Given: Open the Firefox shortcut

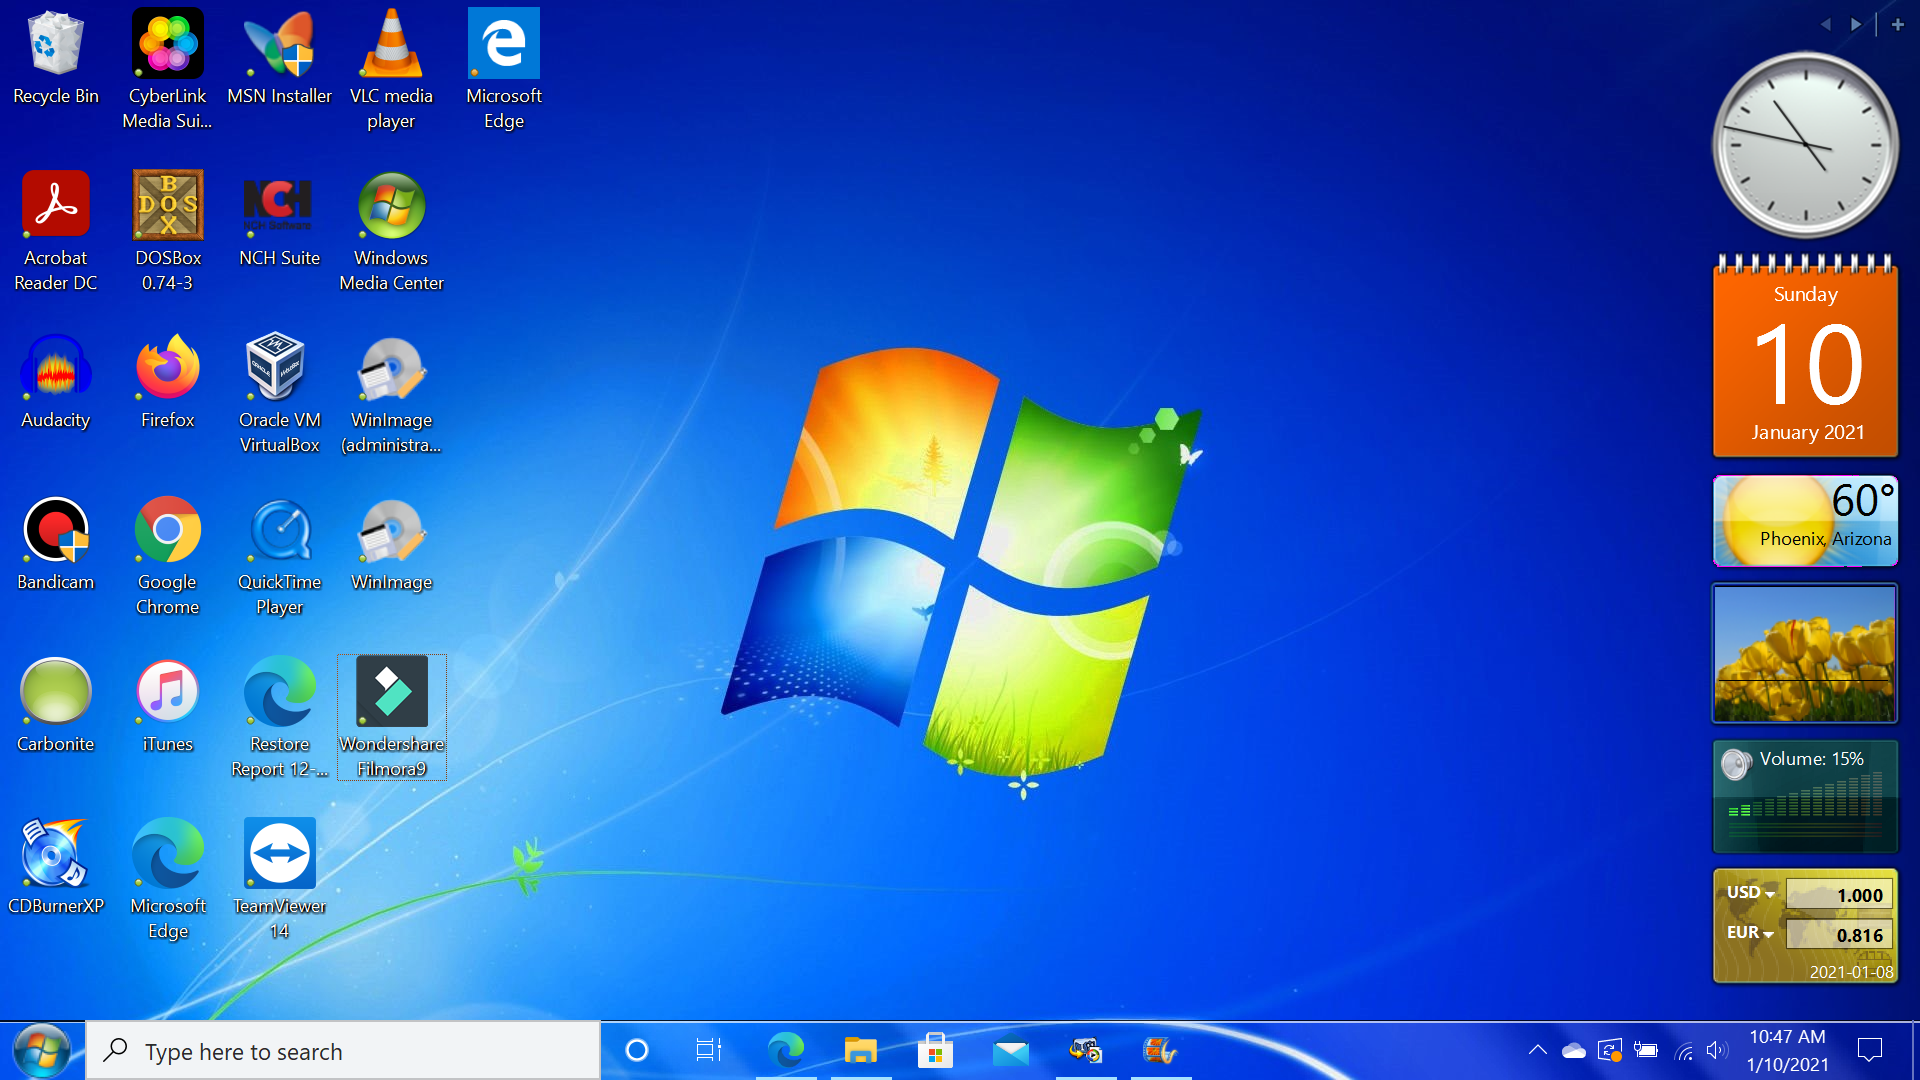Looking at the screenshot, I should (167, 381).
